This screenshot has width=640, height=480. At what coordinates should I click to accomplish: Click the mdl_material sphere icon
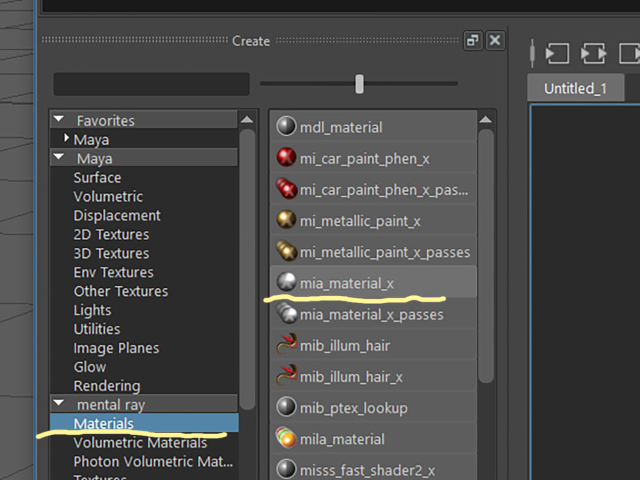tap(286, 126)
